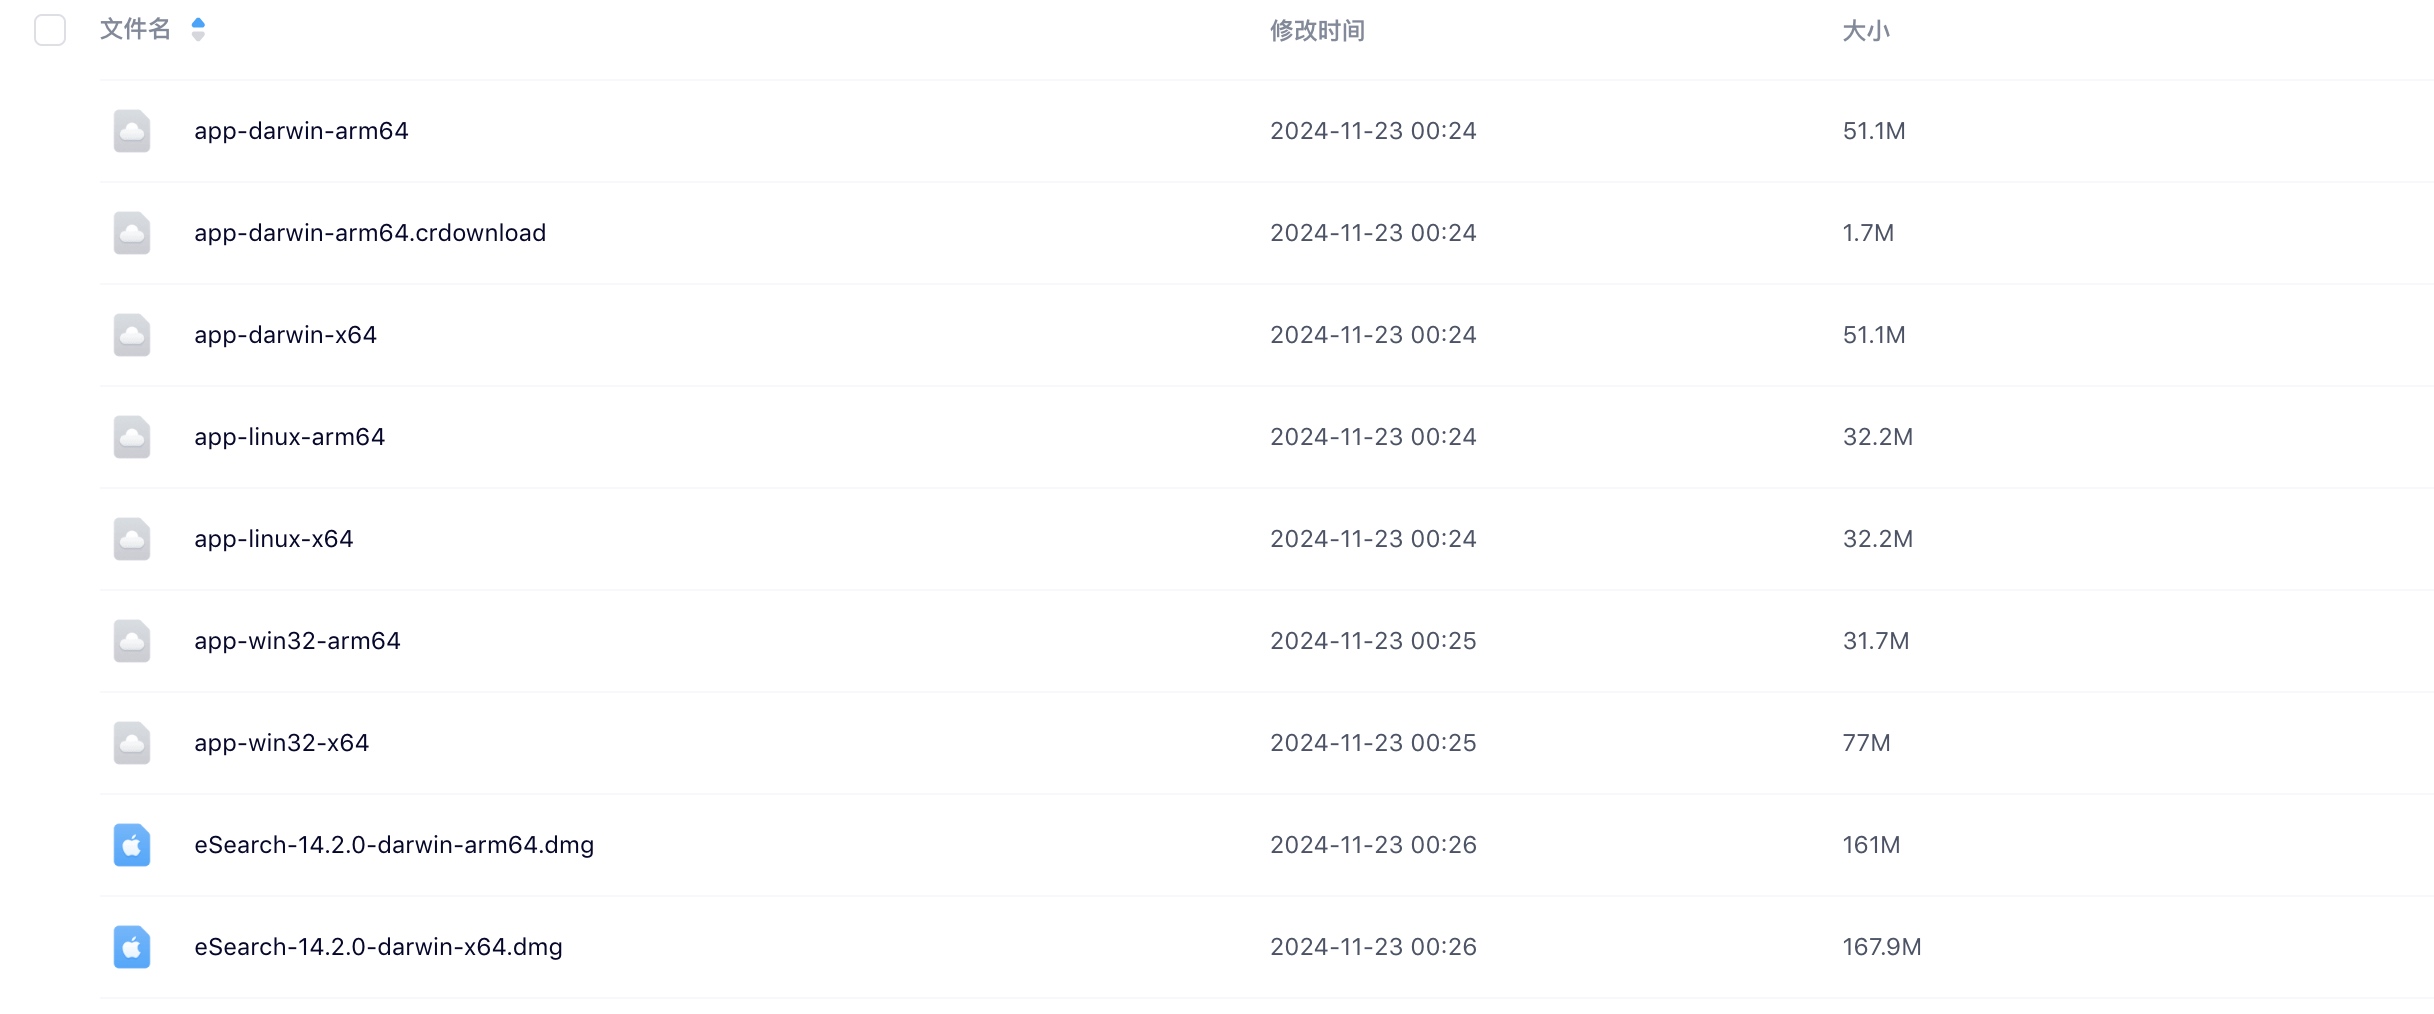
Task: Click the 文件名 column header label
Action: coord(135,30)
